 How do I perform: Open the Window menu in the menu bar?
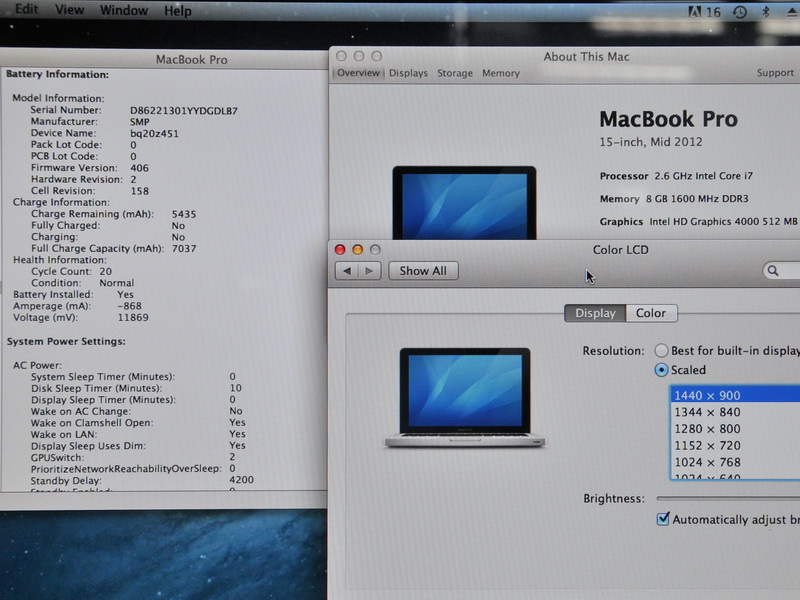124,10
